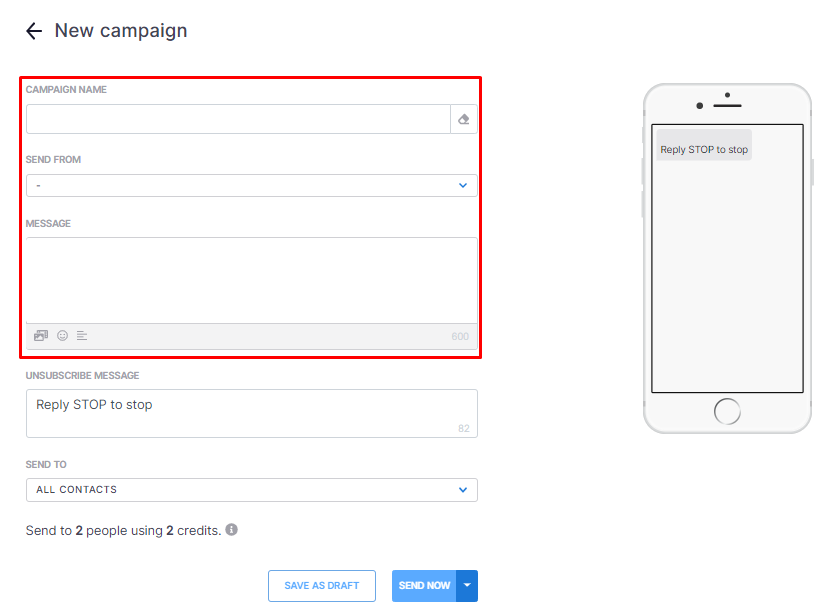Click the info icon next to credits

click(x=231, y=530)
